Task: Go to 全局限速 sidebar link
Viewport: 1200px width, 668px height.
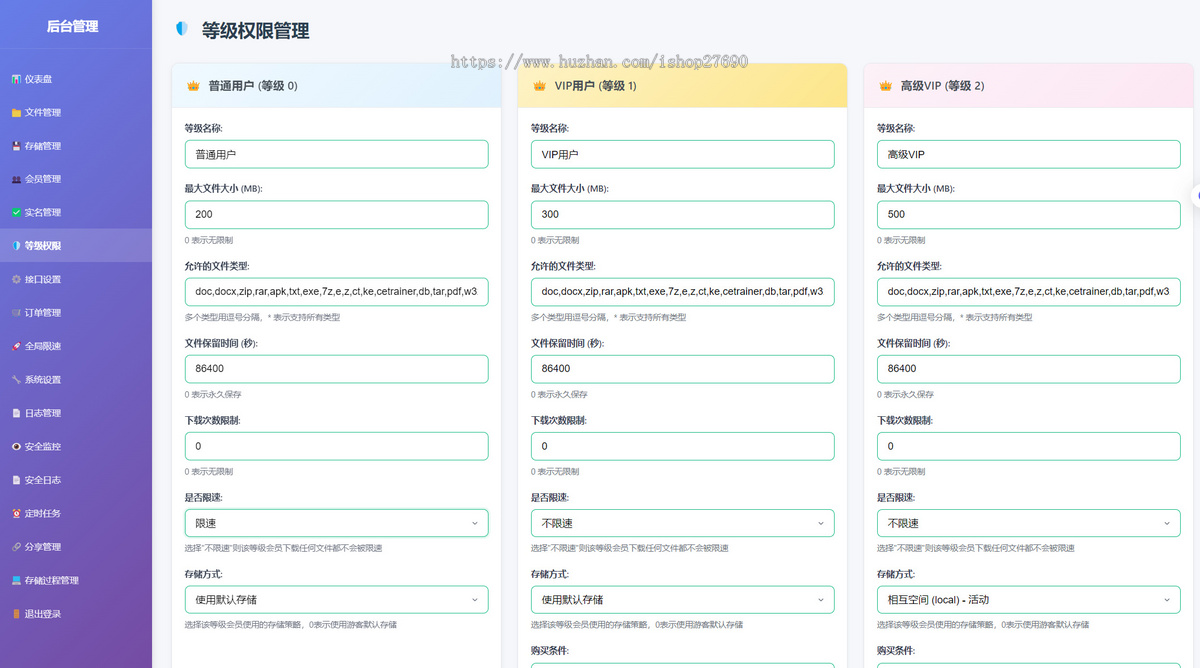Action: coord(76,346)
